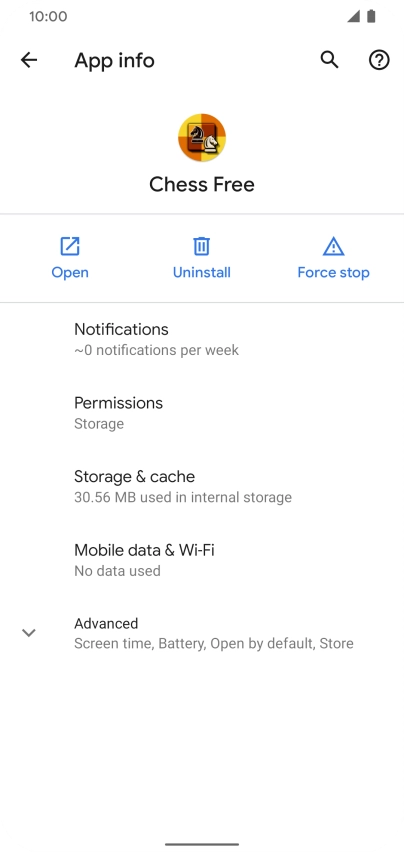Tap the bottom navigation gesture bar
The height and width of the screenshot is (852, 404).
[202, 844]
